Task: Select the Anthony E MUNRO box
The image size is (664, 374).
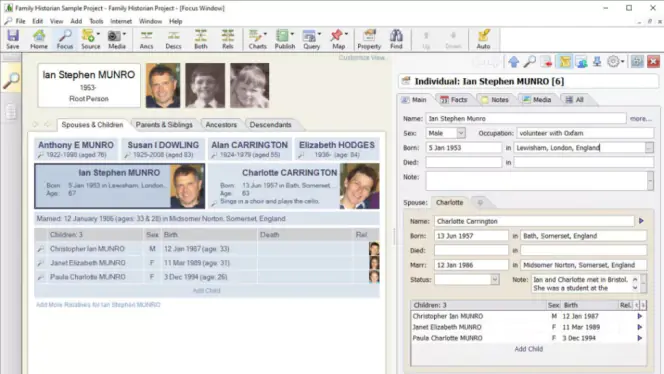Action: click(x=76, y=149)
